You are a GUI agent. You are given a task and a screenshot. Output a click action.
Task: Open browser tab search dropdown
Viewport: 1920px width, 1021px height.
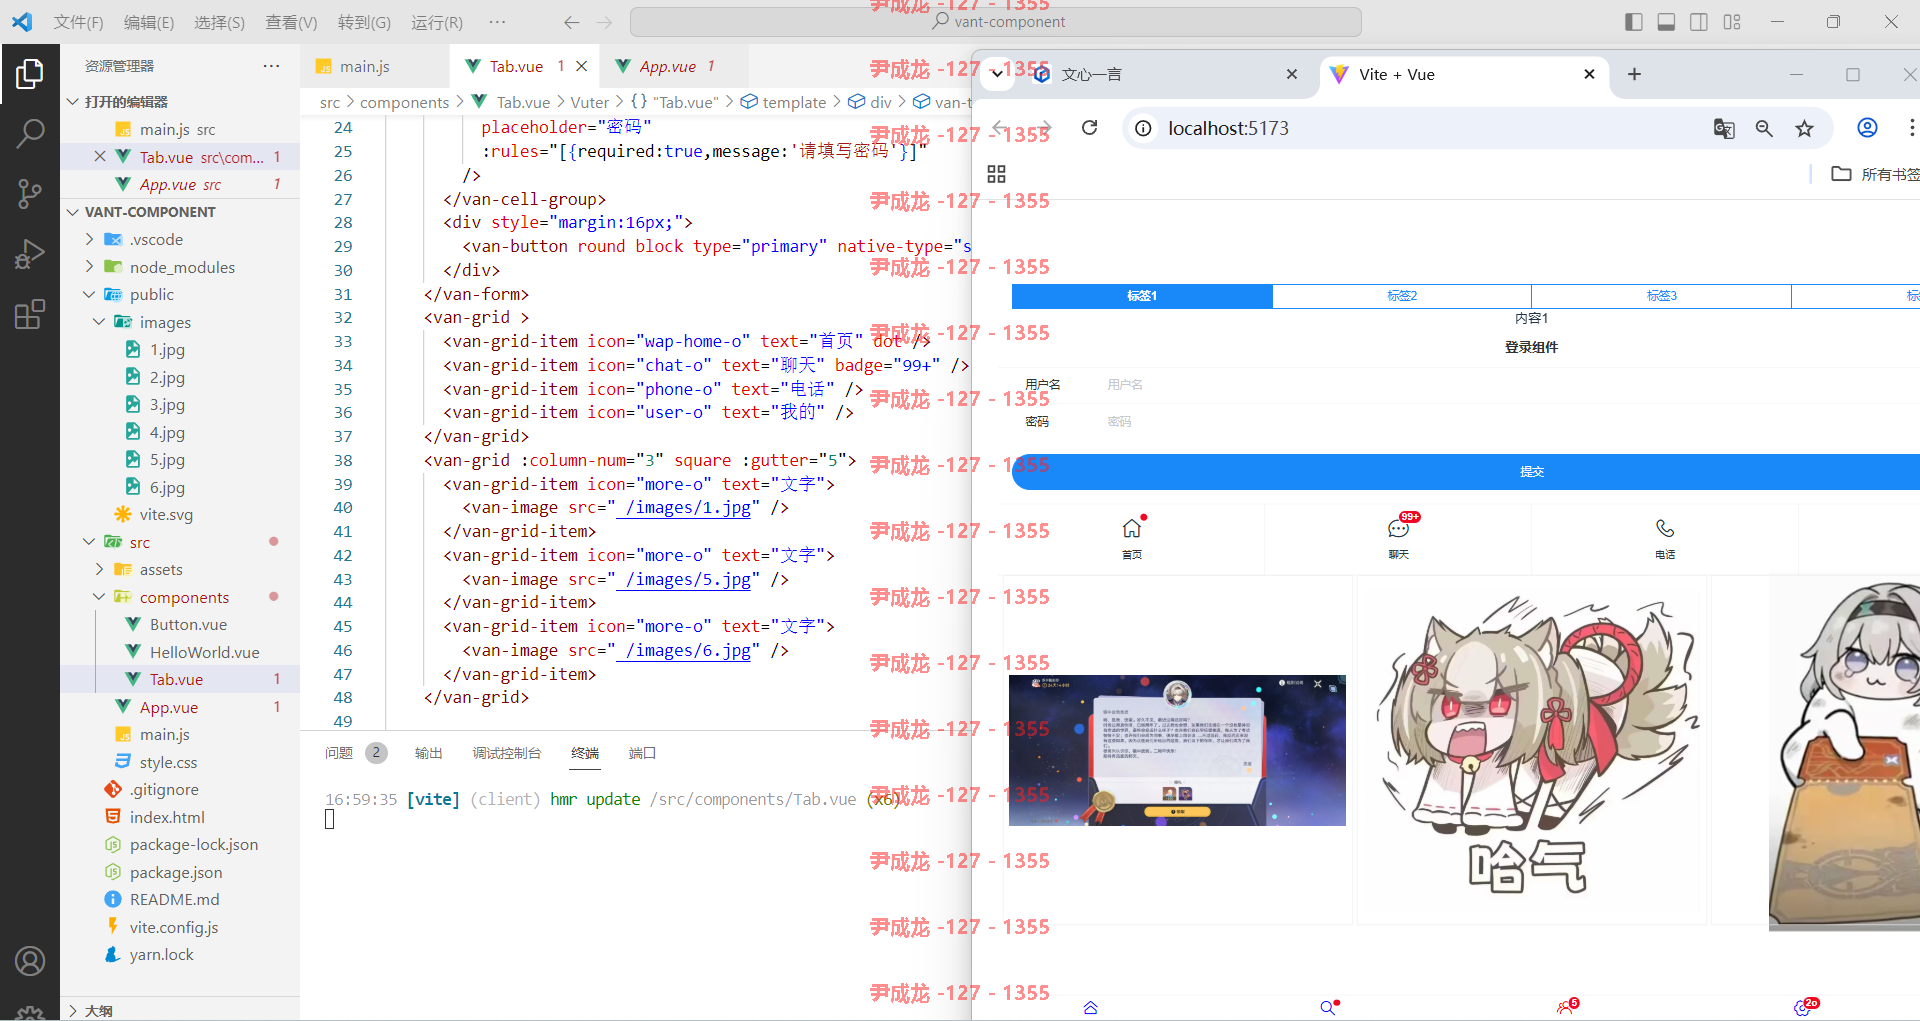(996, 74)
